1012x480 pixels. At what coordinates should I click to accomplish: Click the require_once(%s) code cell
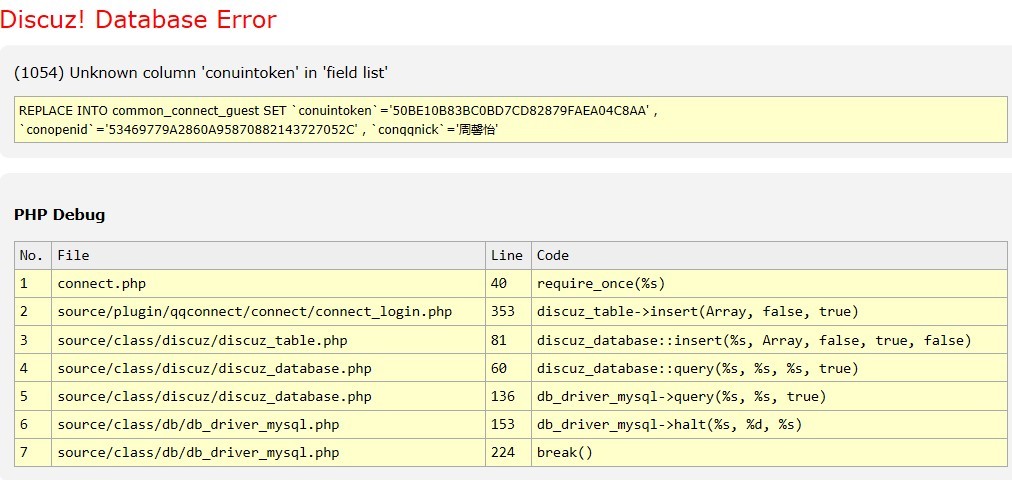(x=600, y=284)
